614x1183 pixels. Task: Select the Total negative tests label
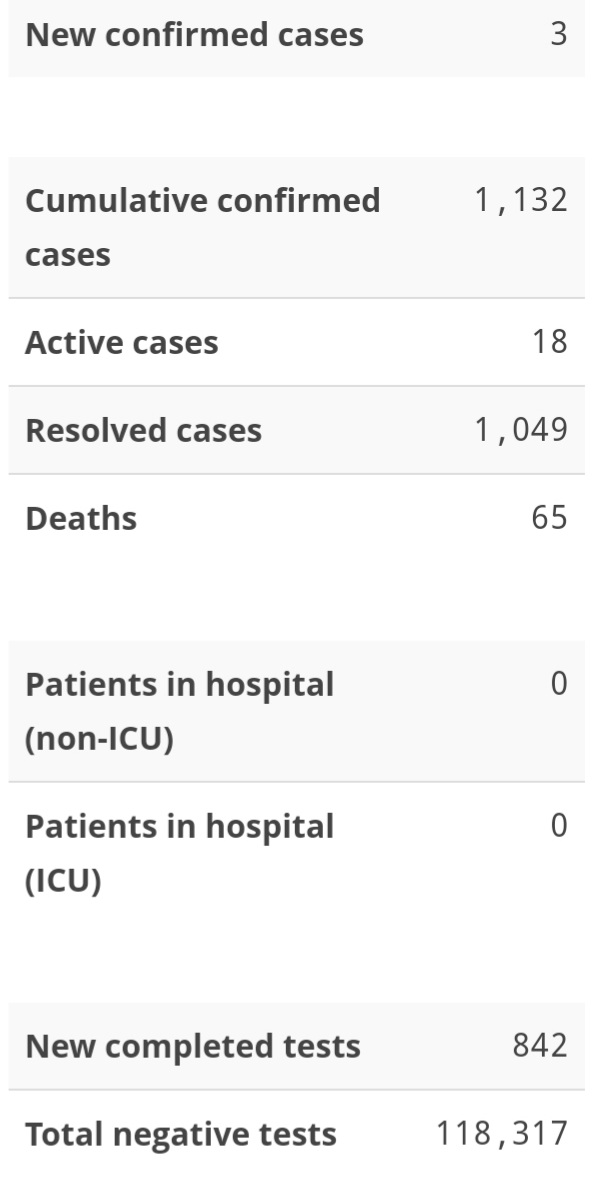click(x=181, y=1135)
